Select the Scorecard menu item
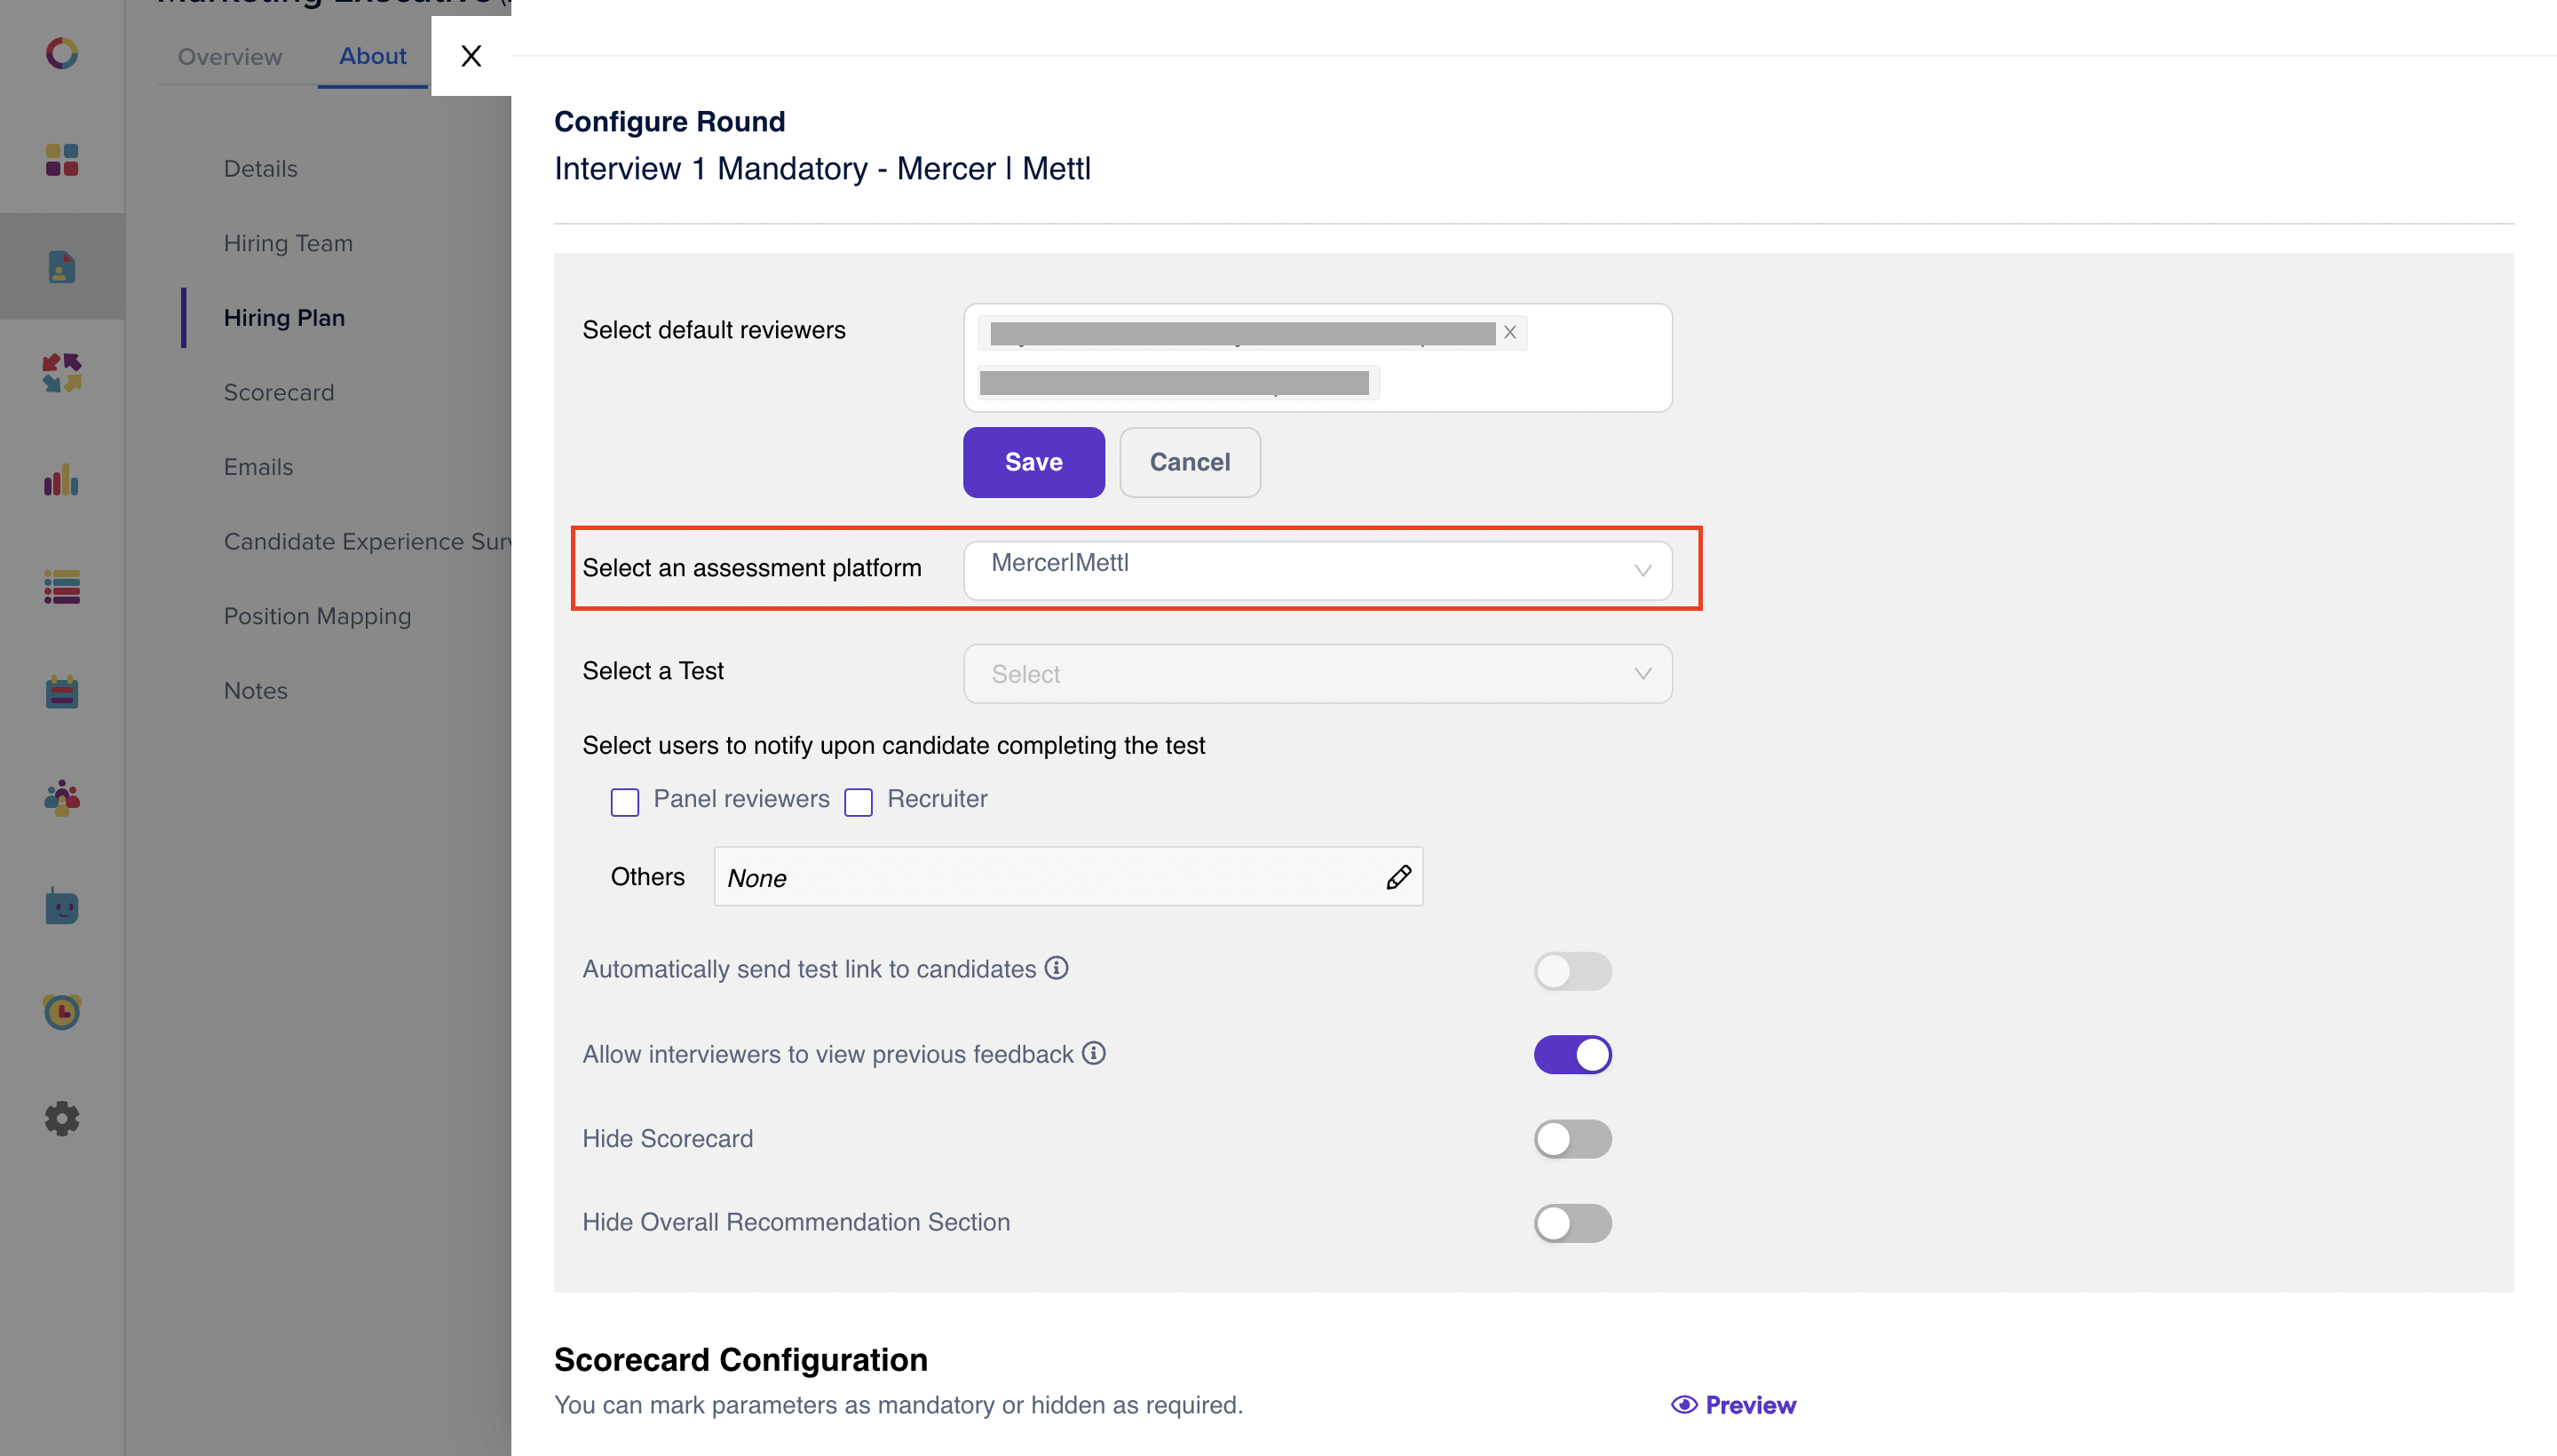The width and height of the screenshot is (2557, 1456). point(279,392)
